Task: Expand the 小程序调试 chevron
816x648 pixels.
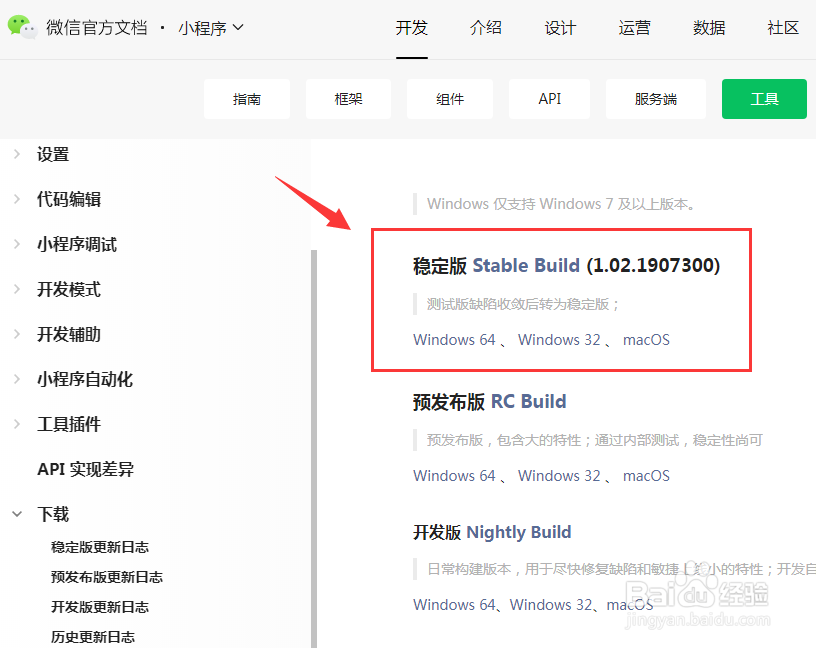Action: tap(17, 244)
